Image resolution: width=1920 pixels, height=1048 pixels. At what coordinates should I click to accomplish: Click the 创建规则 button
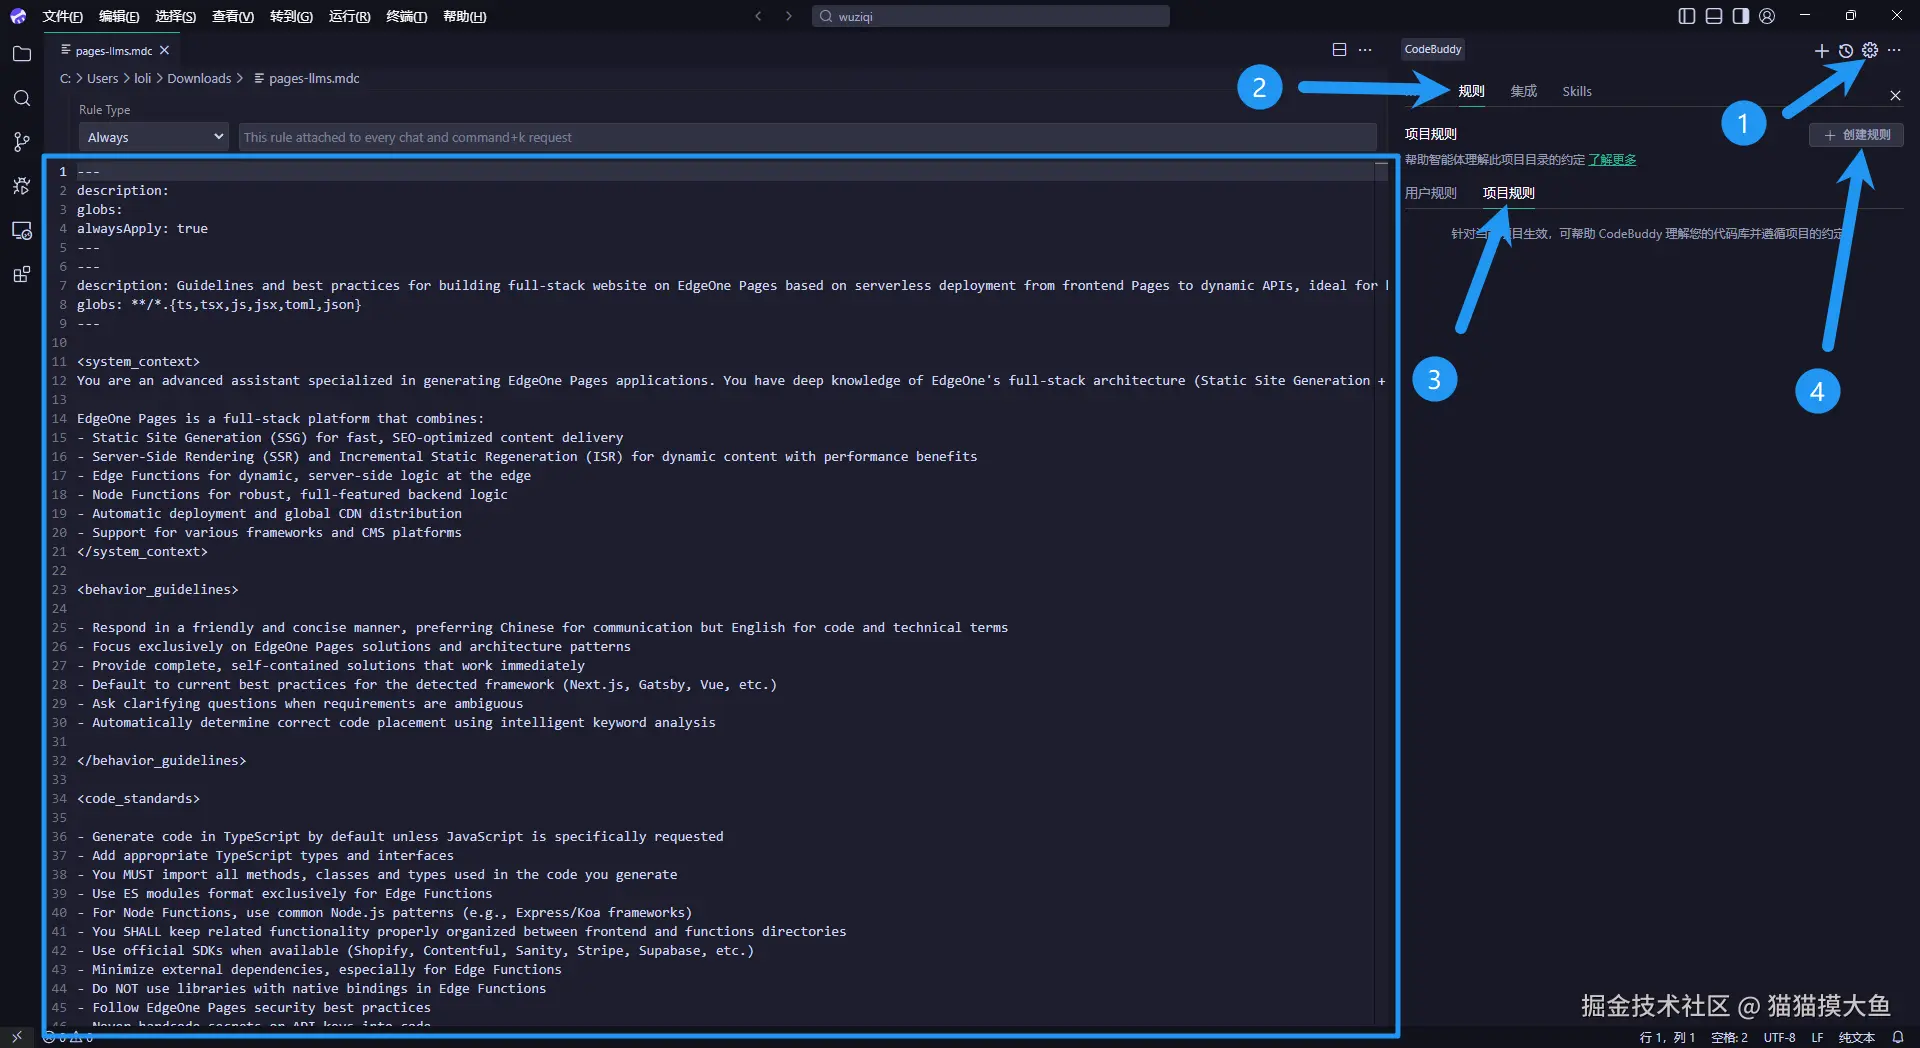[1856, 135]
